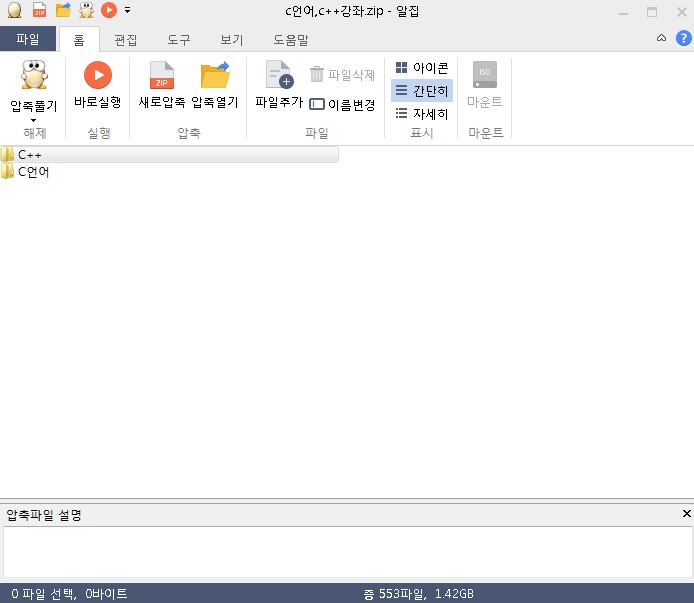The width and height of the screenshot is (694, 603).
Task: Click the 파일삭제 trash button
Action: (x=342, y=74)
